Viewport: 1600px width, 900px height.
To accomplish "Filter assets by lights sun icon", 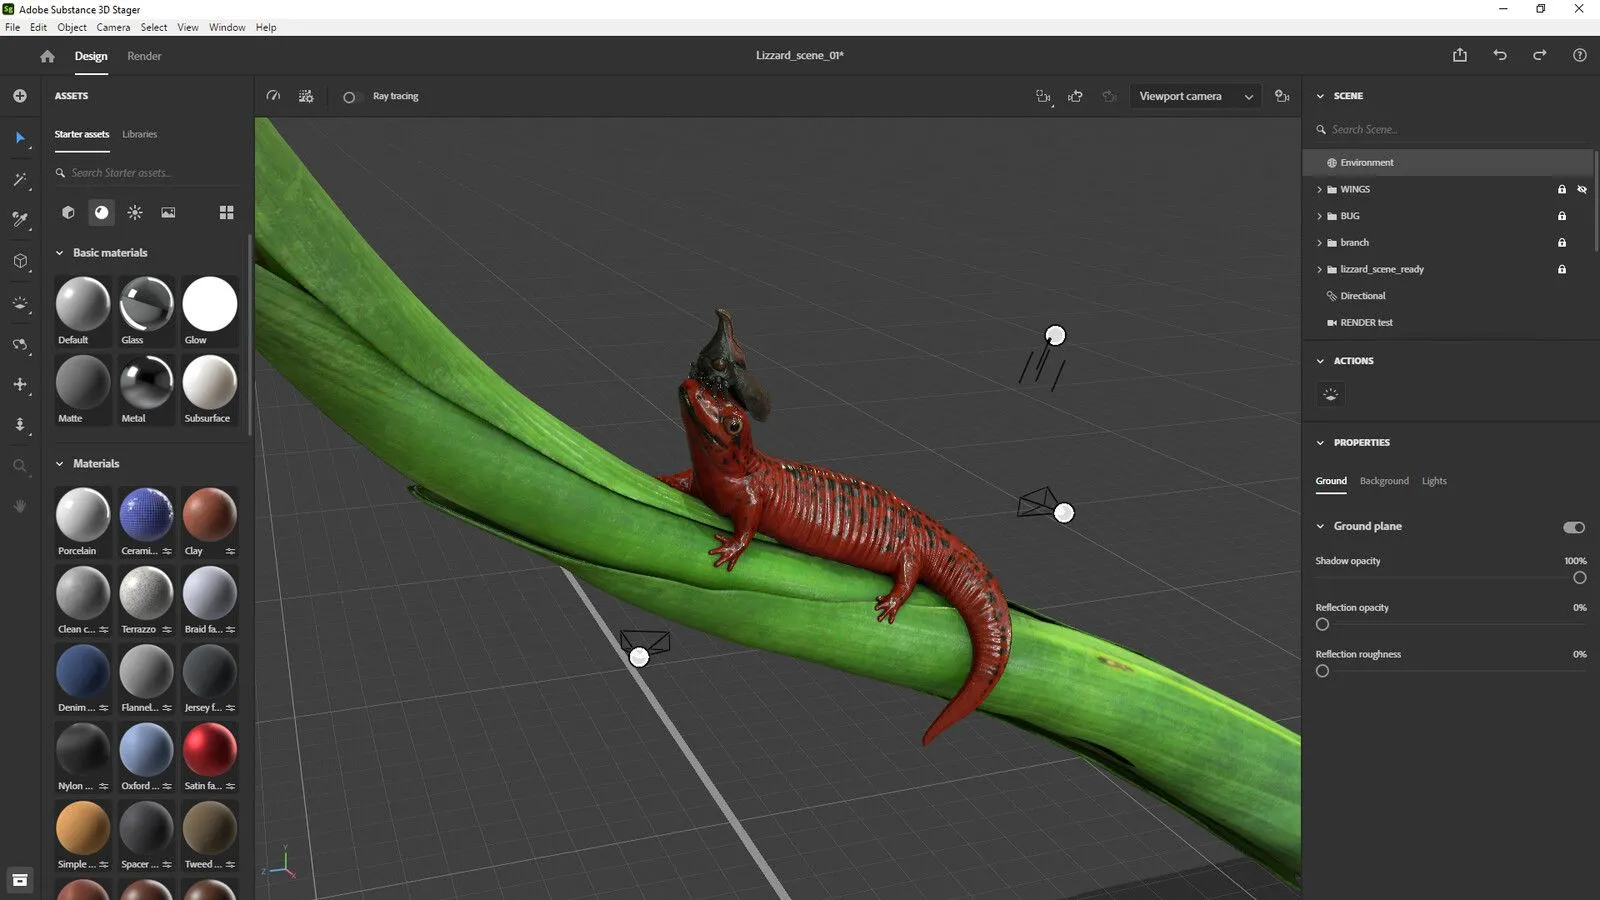I will click(135, 212).
